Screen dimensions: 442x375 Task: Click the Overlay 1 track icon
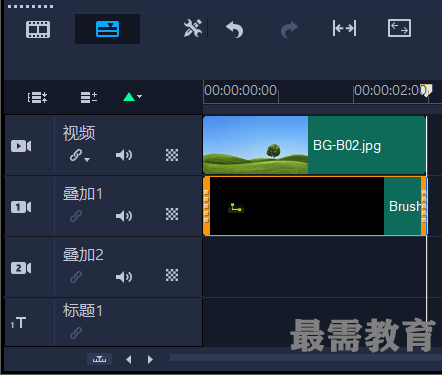click(x=21, y=207)
